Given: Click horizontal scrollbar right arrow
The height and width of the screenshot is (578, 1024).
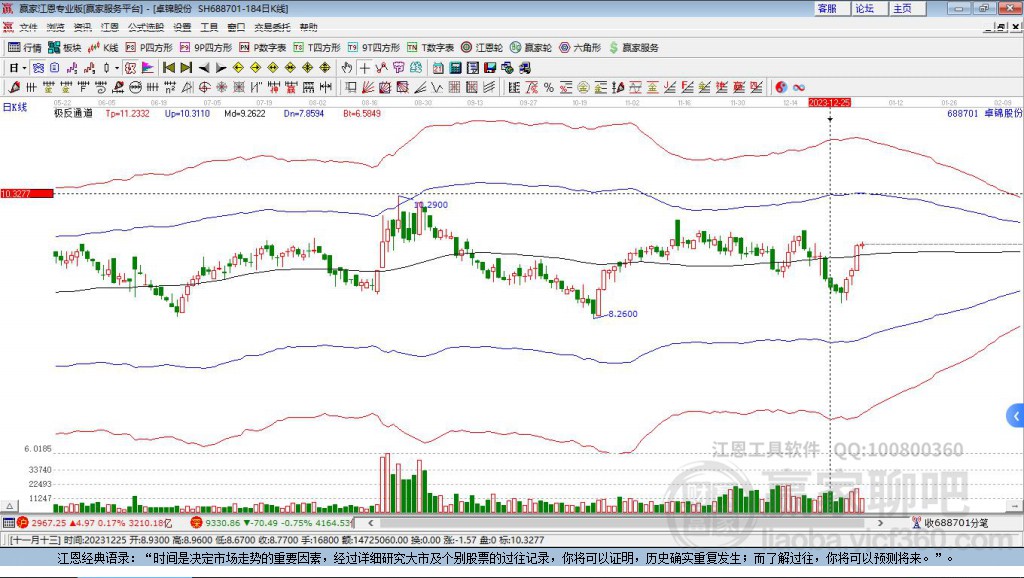Looking at the screenshot, I should pos(880,522).
